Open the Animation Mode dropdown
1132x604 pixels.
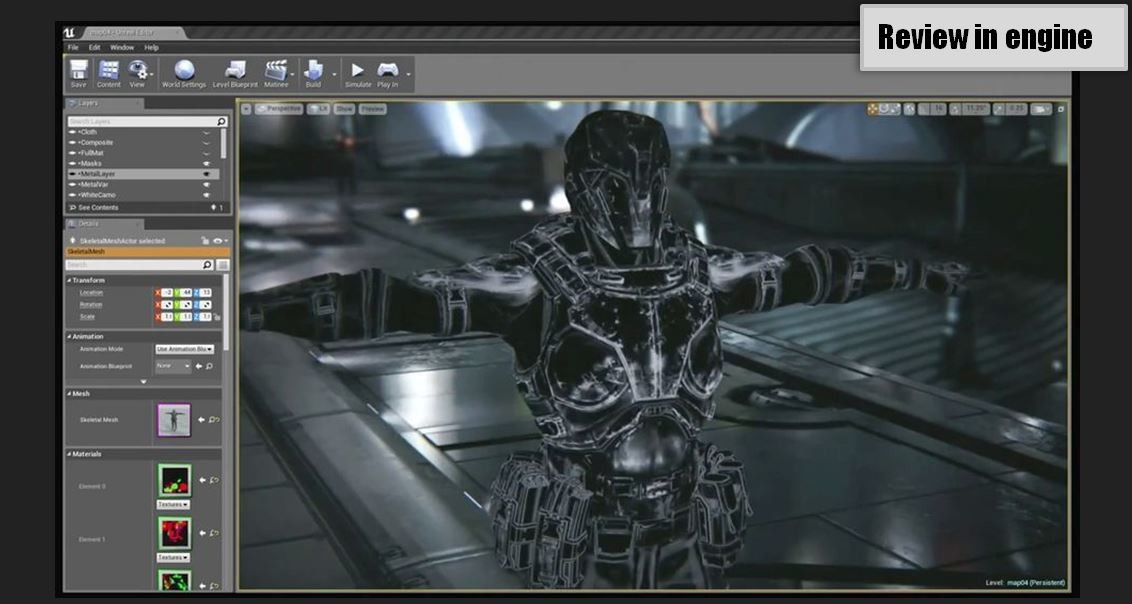click(184, 349)
